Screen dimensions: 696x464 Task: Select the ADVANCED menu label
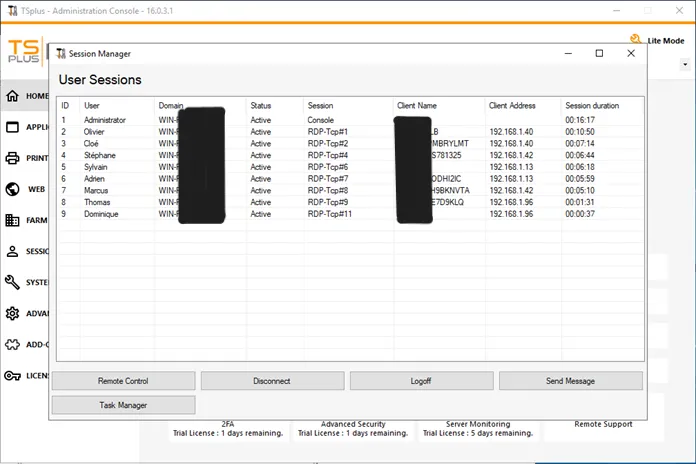37,313
